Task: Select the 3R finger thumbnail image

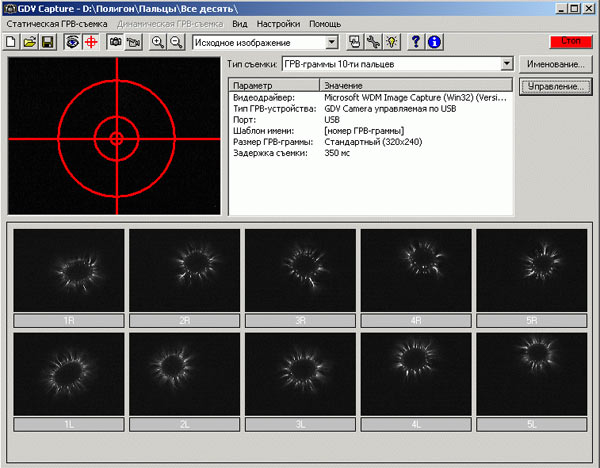Action: tap(300, 270)
